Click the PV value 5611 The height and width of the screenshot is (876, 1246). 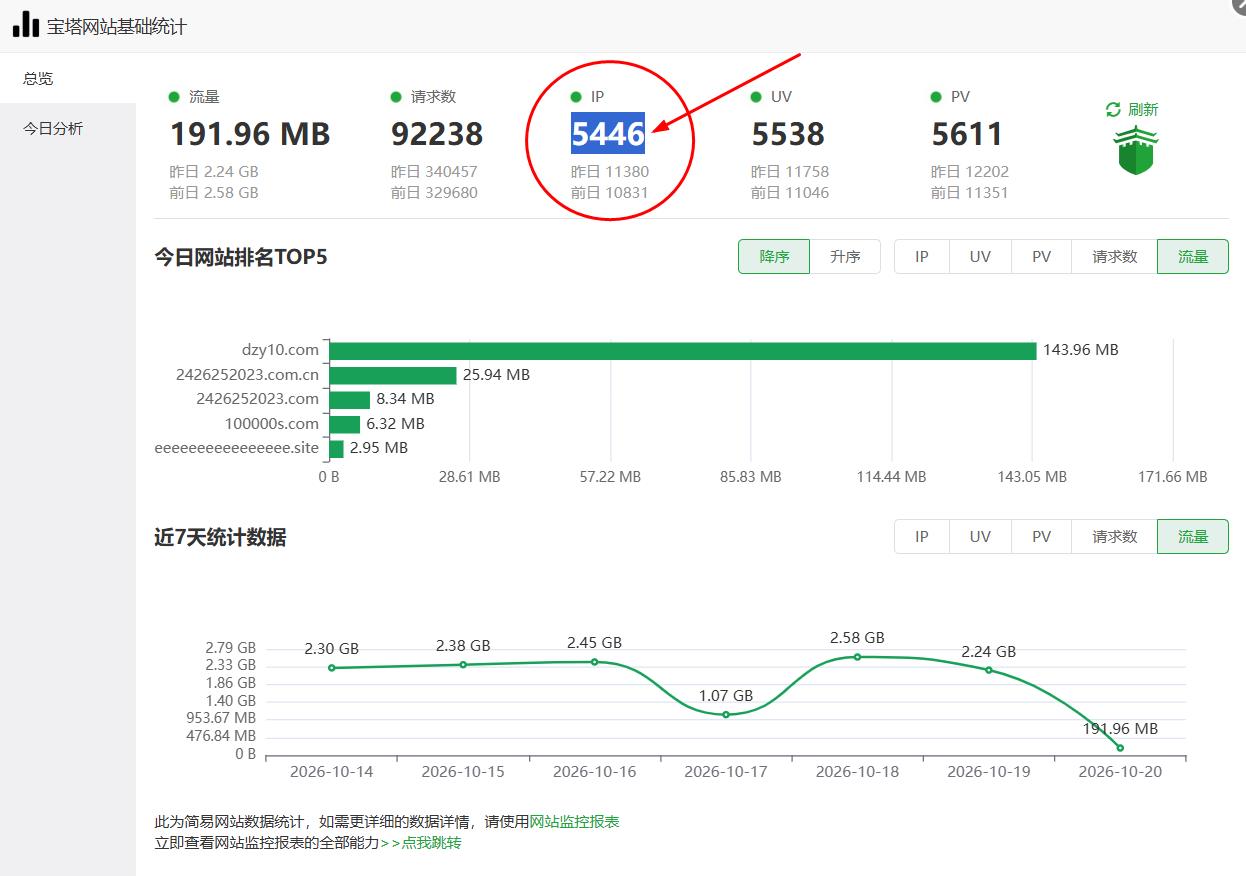[x=967, y=133]
